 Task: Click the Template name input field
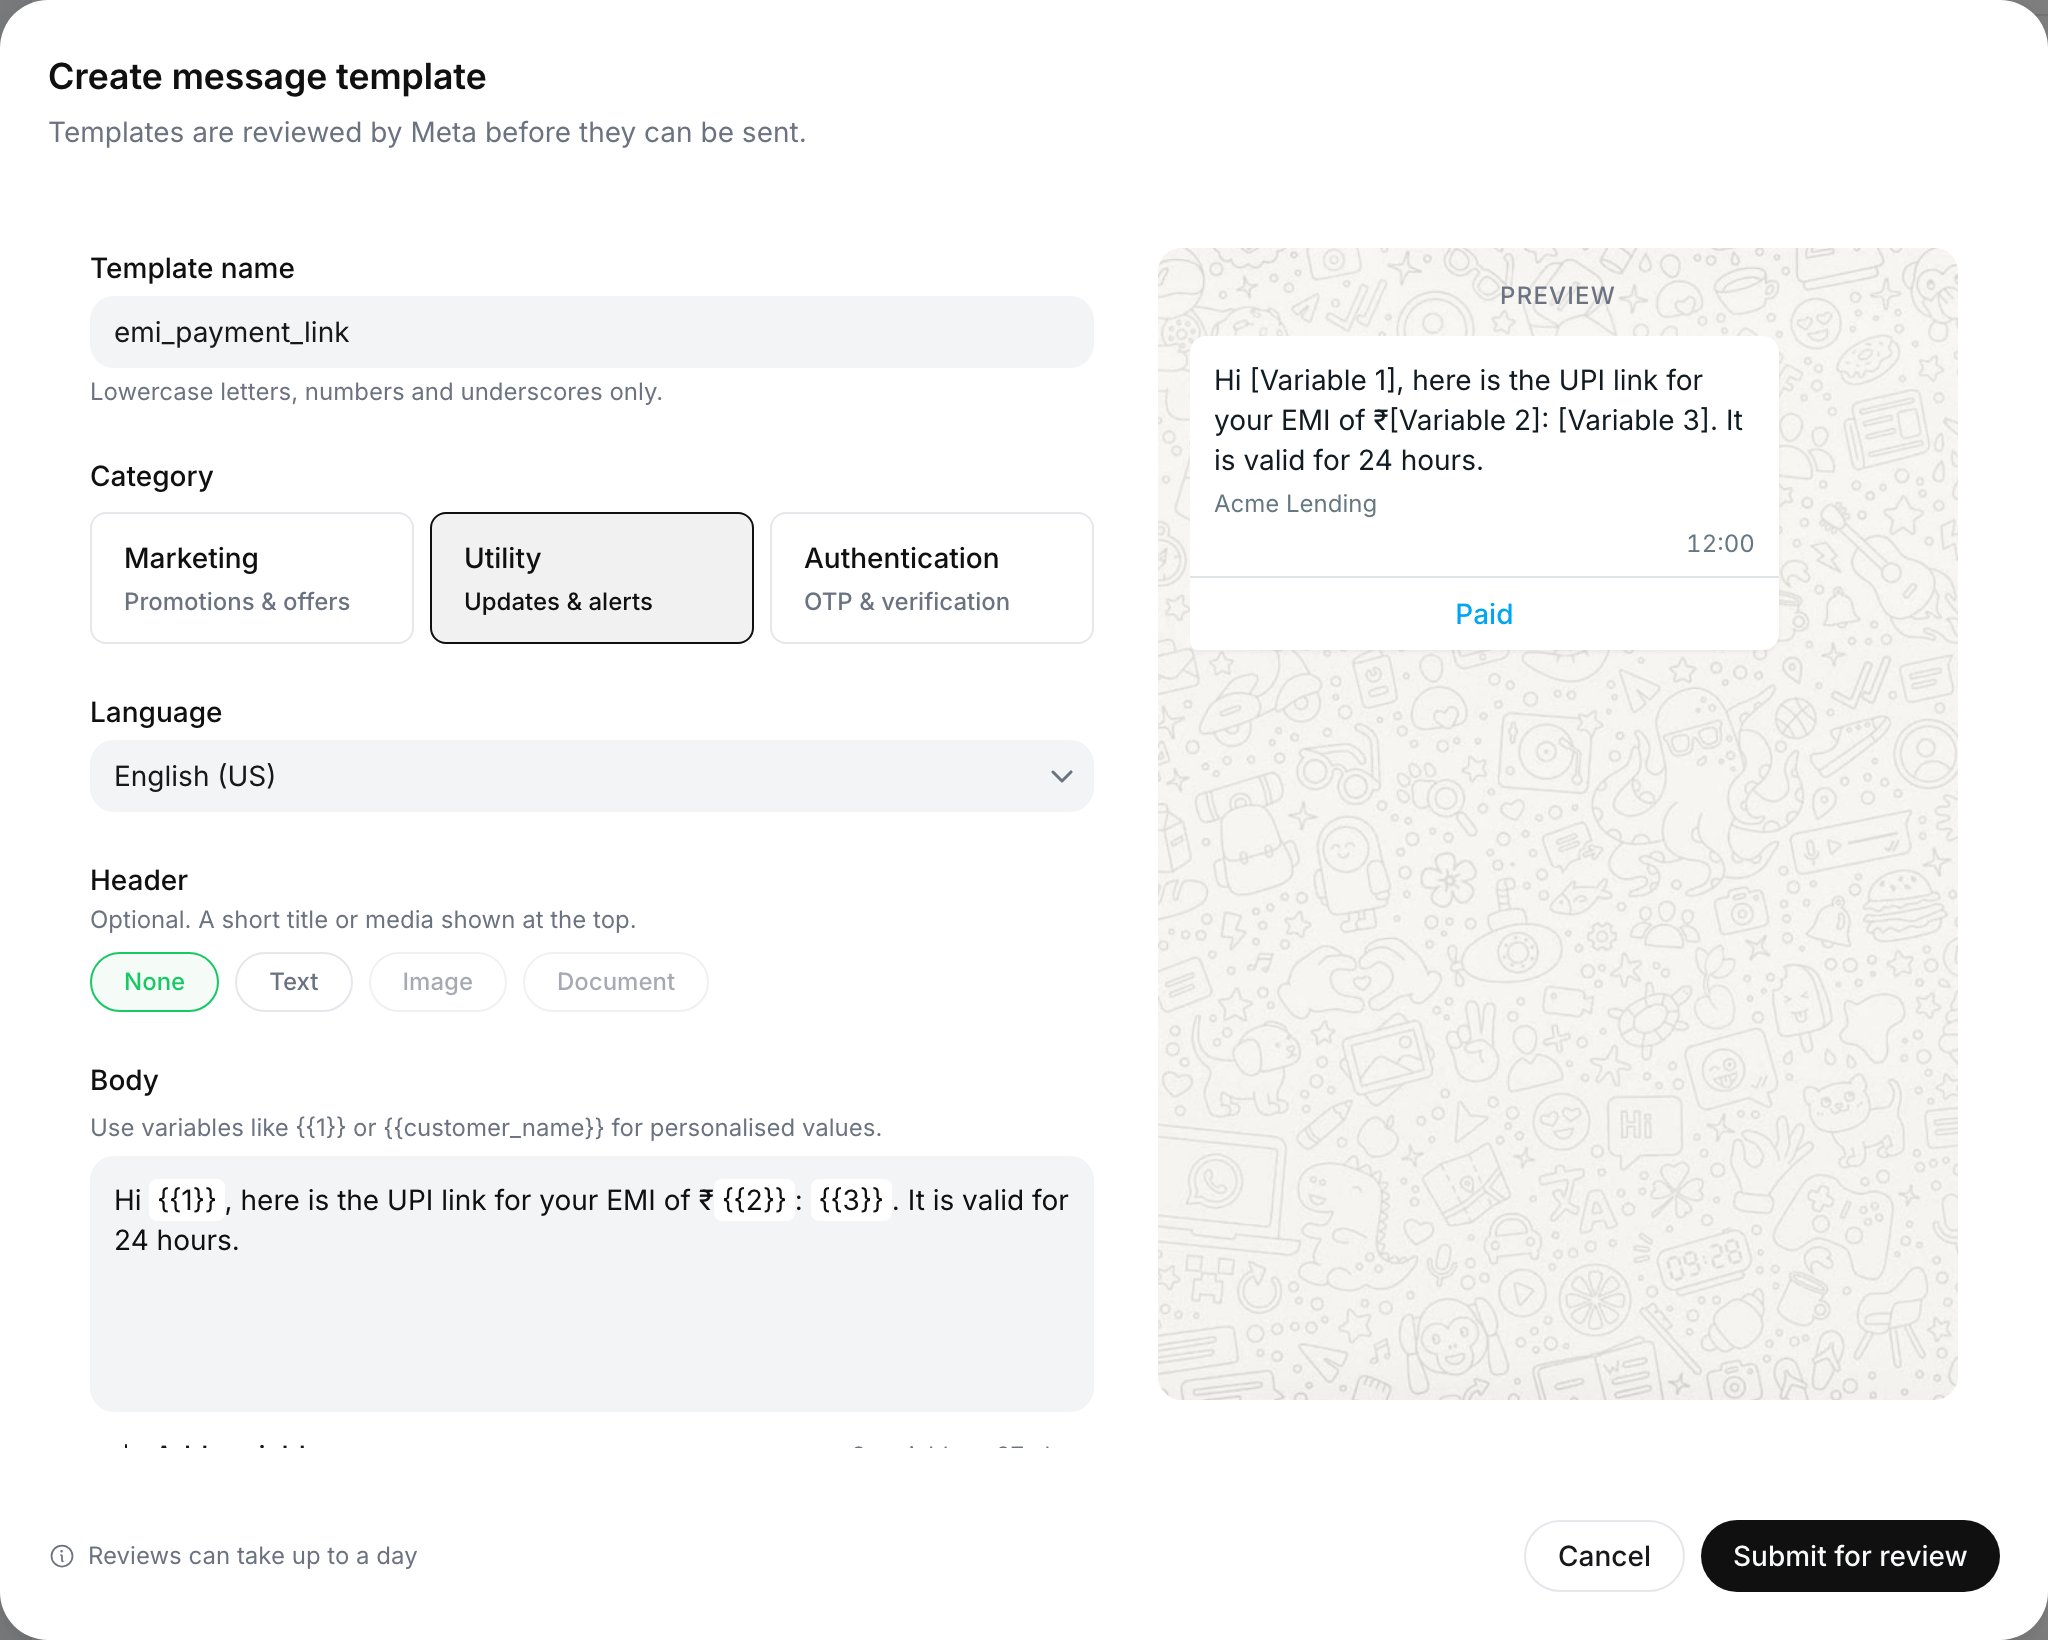click(592, 332)
